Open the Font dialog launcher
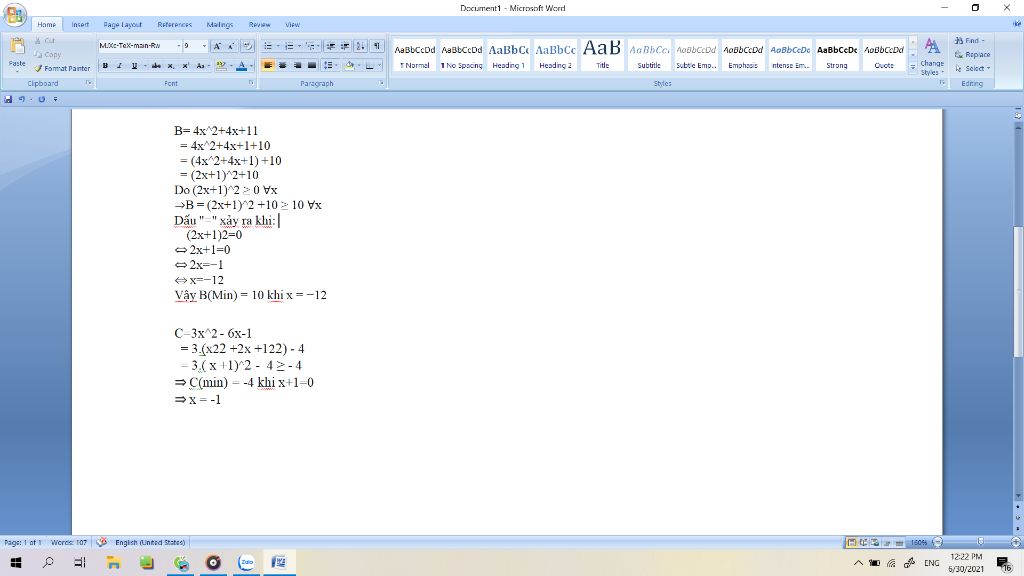1024x576 pixels. pos(251,83)
